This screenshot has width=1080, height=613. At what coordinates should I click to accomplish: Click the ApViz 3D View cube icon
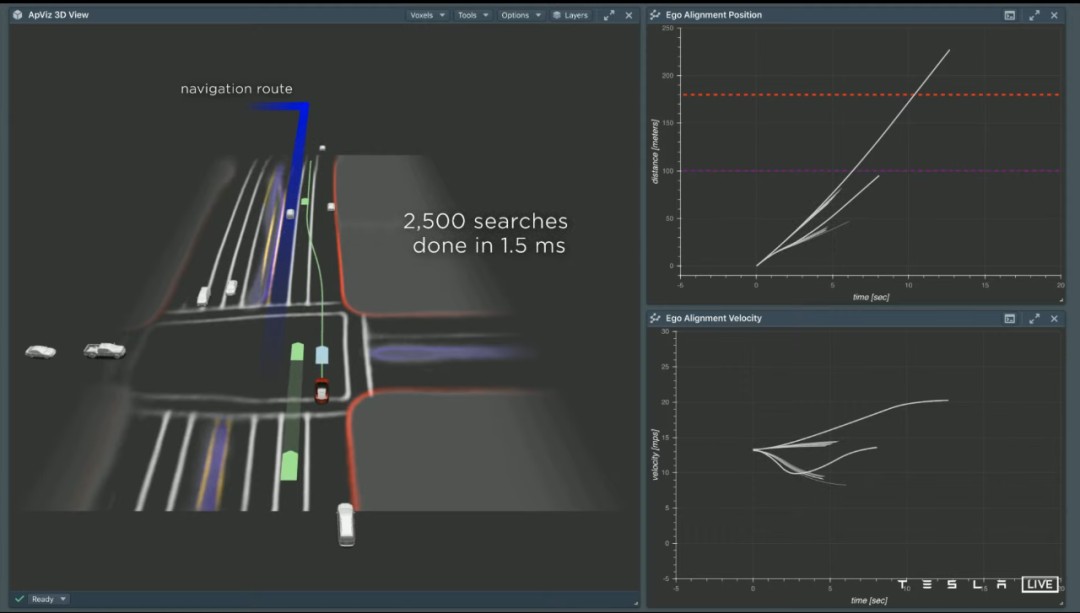click(17, 15)
